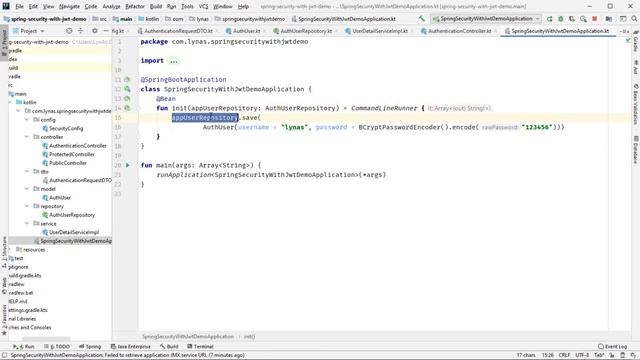Image resolution: width=640 pixels, height=360 pixels.
Task: Run with coverage icon in the toolbar
Action: (572, 19)
